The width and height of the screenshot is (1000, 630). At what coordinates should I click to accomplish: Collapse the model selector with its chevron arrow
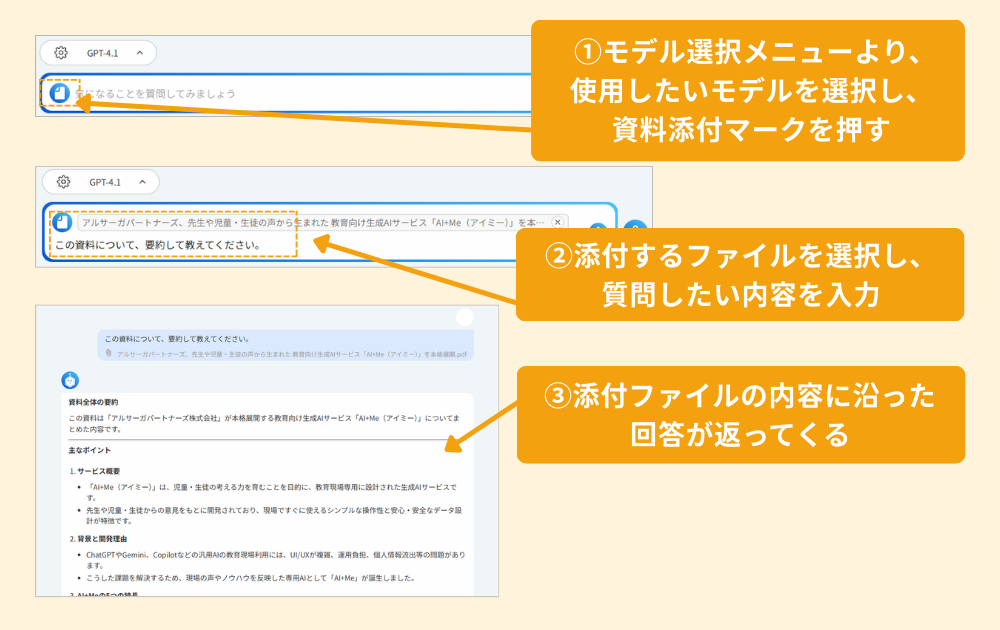143,182
